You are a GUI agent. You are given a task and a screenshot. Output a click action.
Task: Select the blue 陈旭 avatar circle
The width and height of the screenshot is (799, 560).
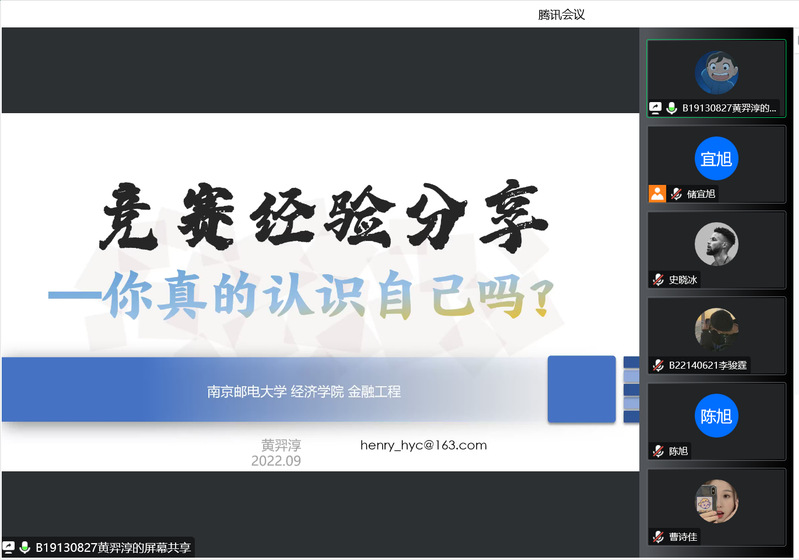[x=716, y=415]
